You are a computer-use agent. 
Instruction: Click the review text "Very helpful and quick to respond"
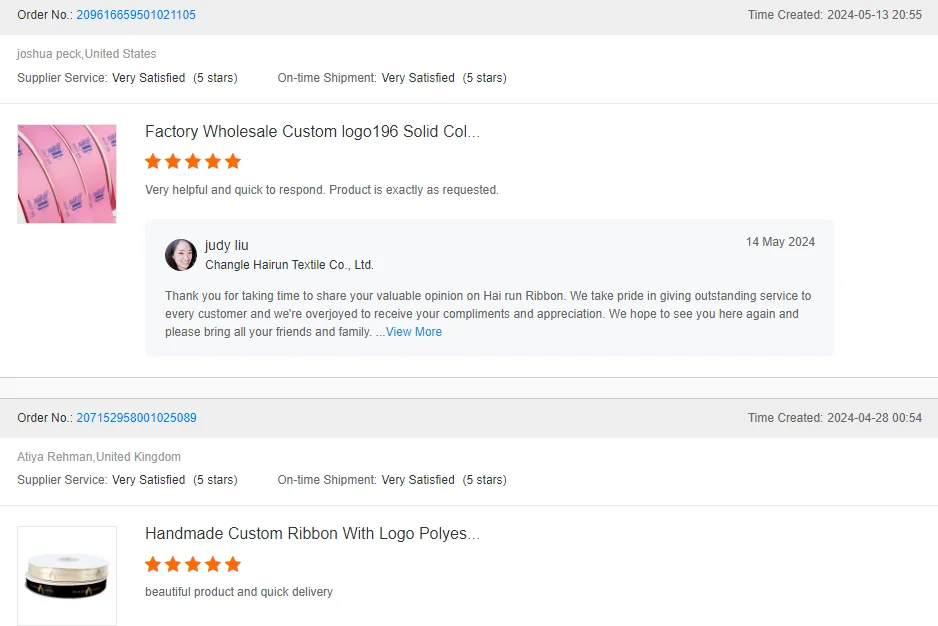(x=322, y=190)
